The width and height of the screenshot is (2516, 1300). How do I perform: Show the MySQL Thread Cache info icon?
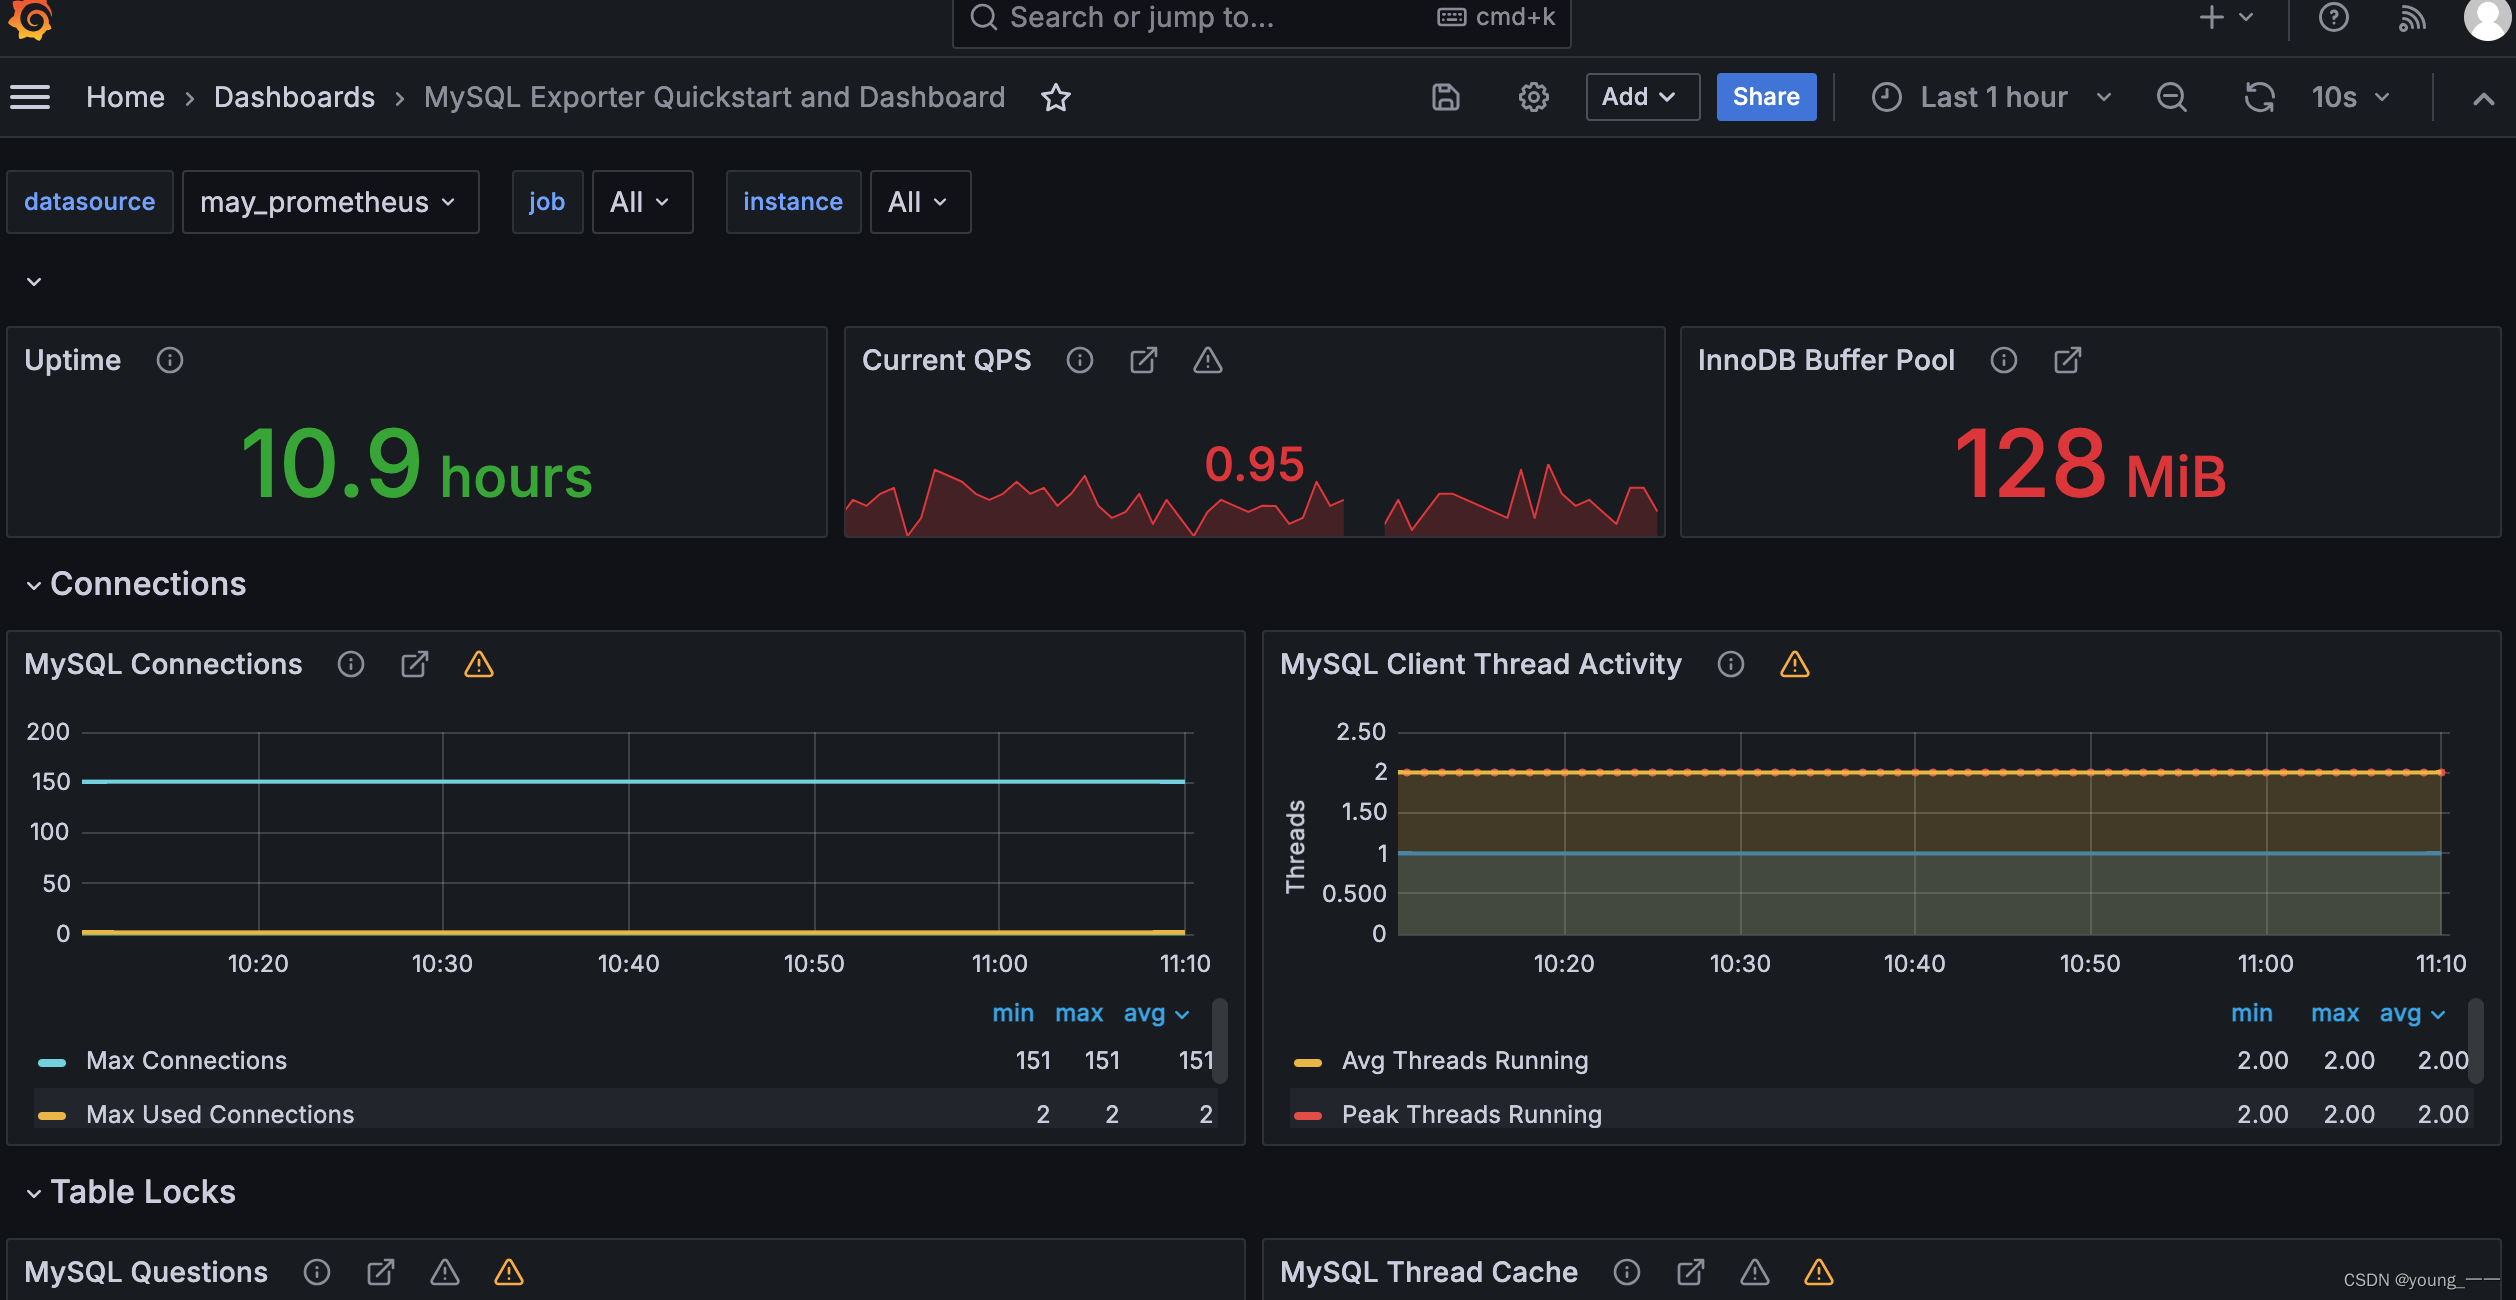(1627, 1272)
